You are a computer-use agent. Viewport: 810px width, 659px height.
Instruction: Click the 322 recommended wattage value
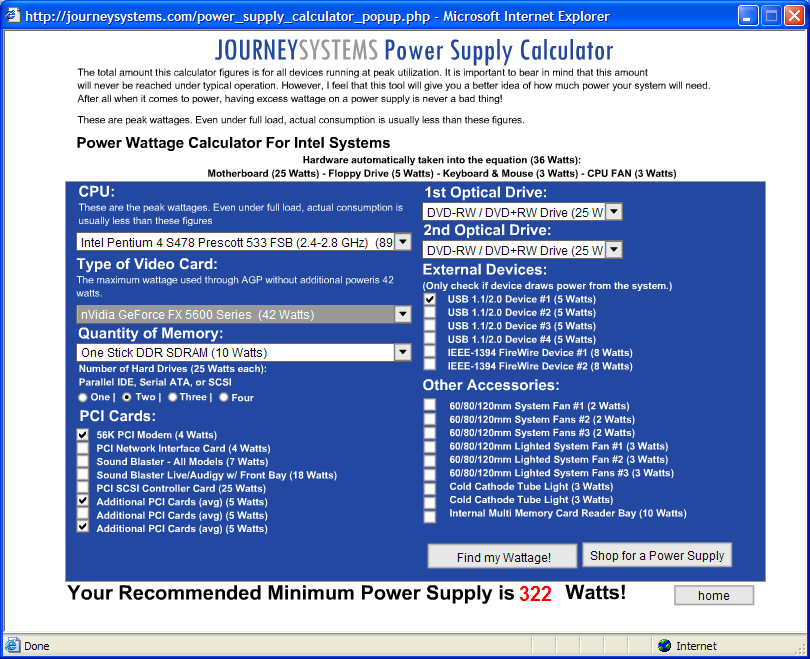(535, 593)
